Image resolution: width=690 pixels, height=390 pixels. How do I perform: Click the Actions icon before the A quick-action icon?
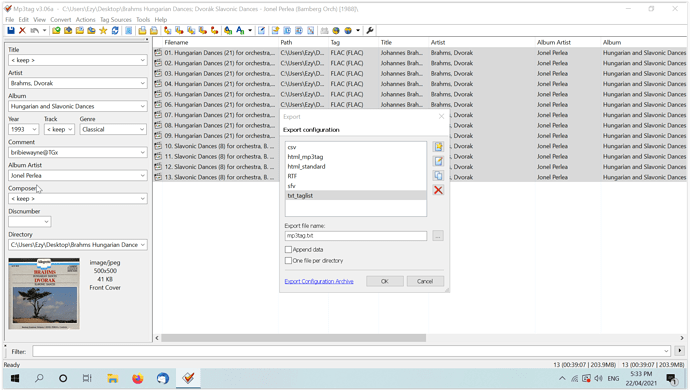(228, 30)
